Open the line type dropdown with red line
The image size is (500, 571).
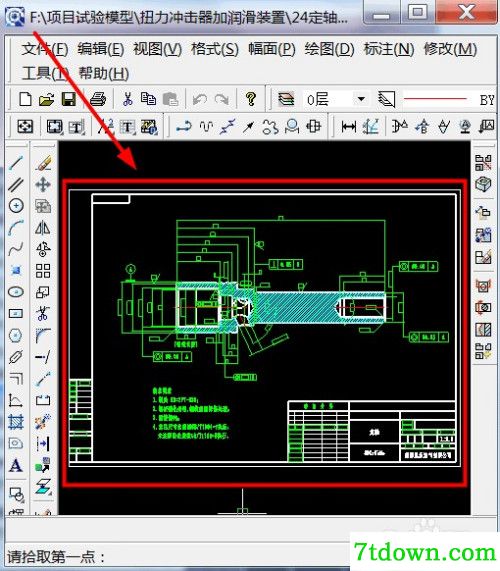pos(449,99)
